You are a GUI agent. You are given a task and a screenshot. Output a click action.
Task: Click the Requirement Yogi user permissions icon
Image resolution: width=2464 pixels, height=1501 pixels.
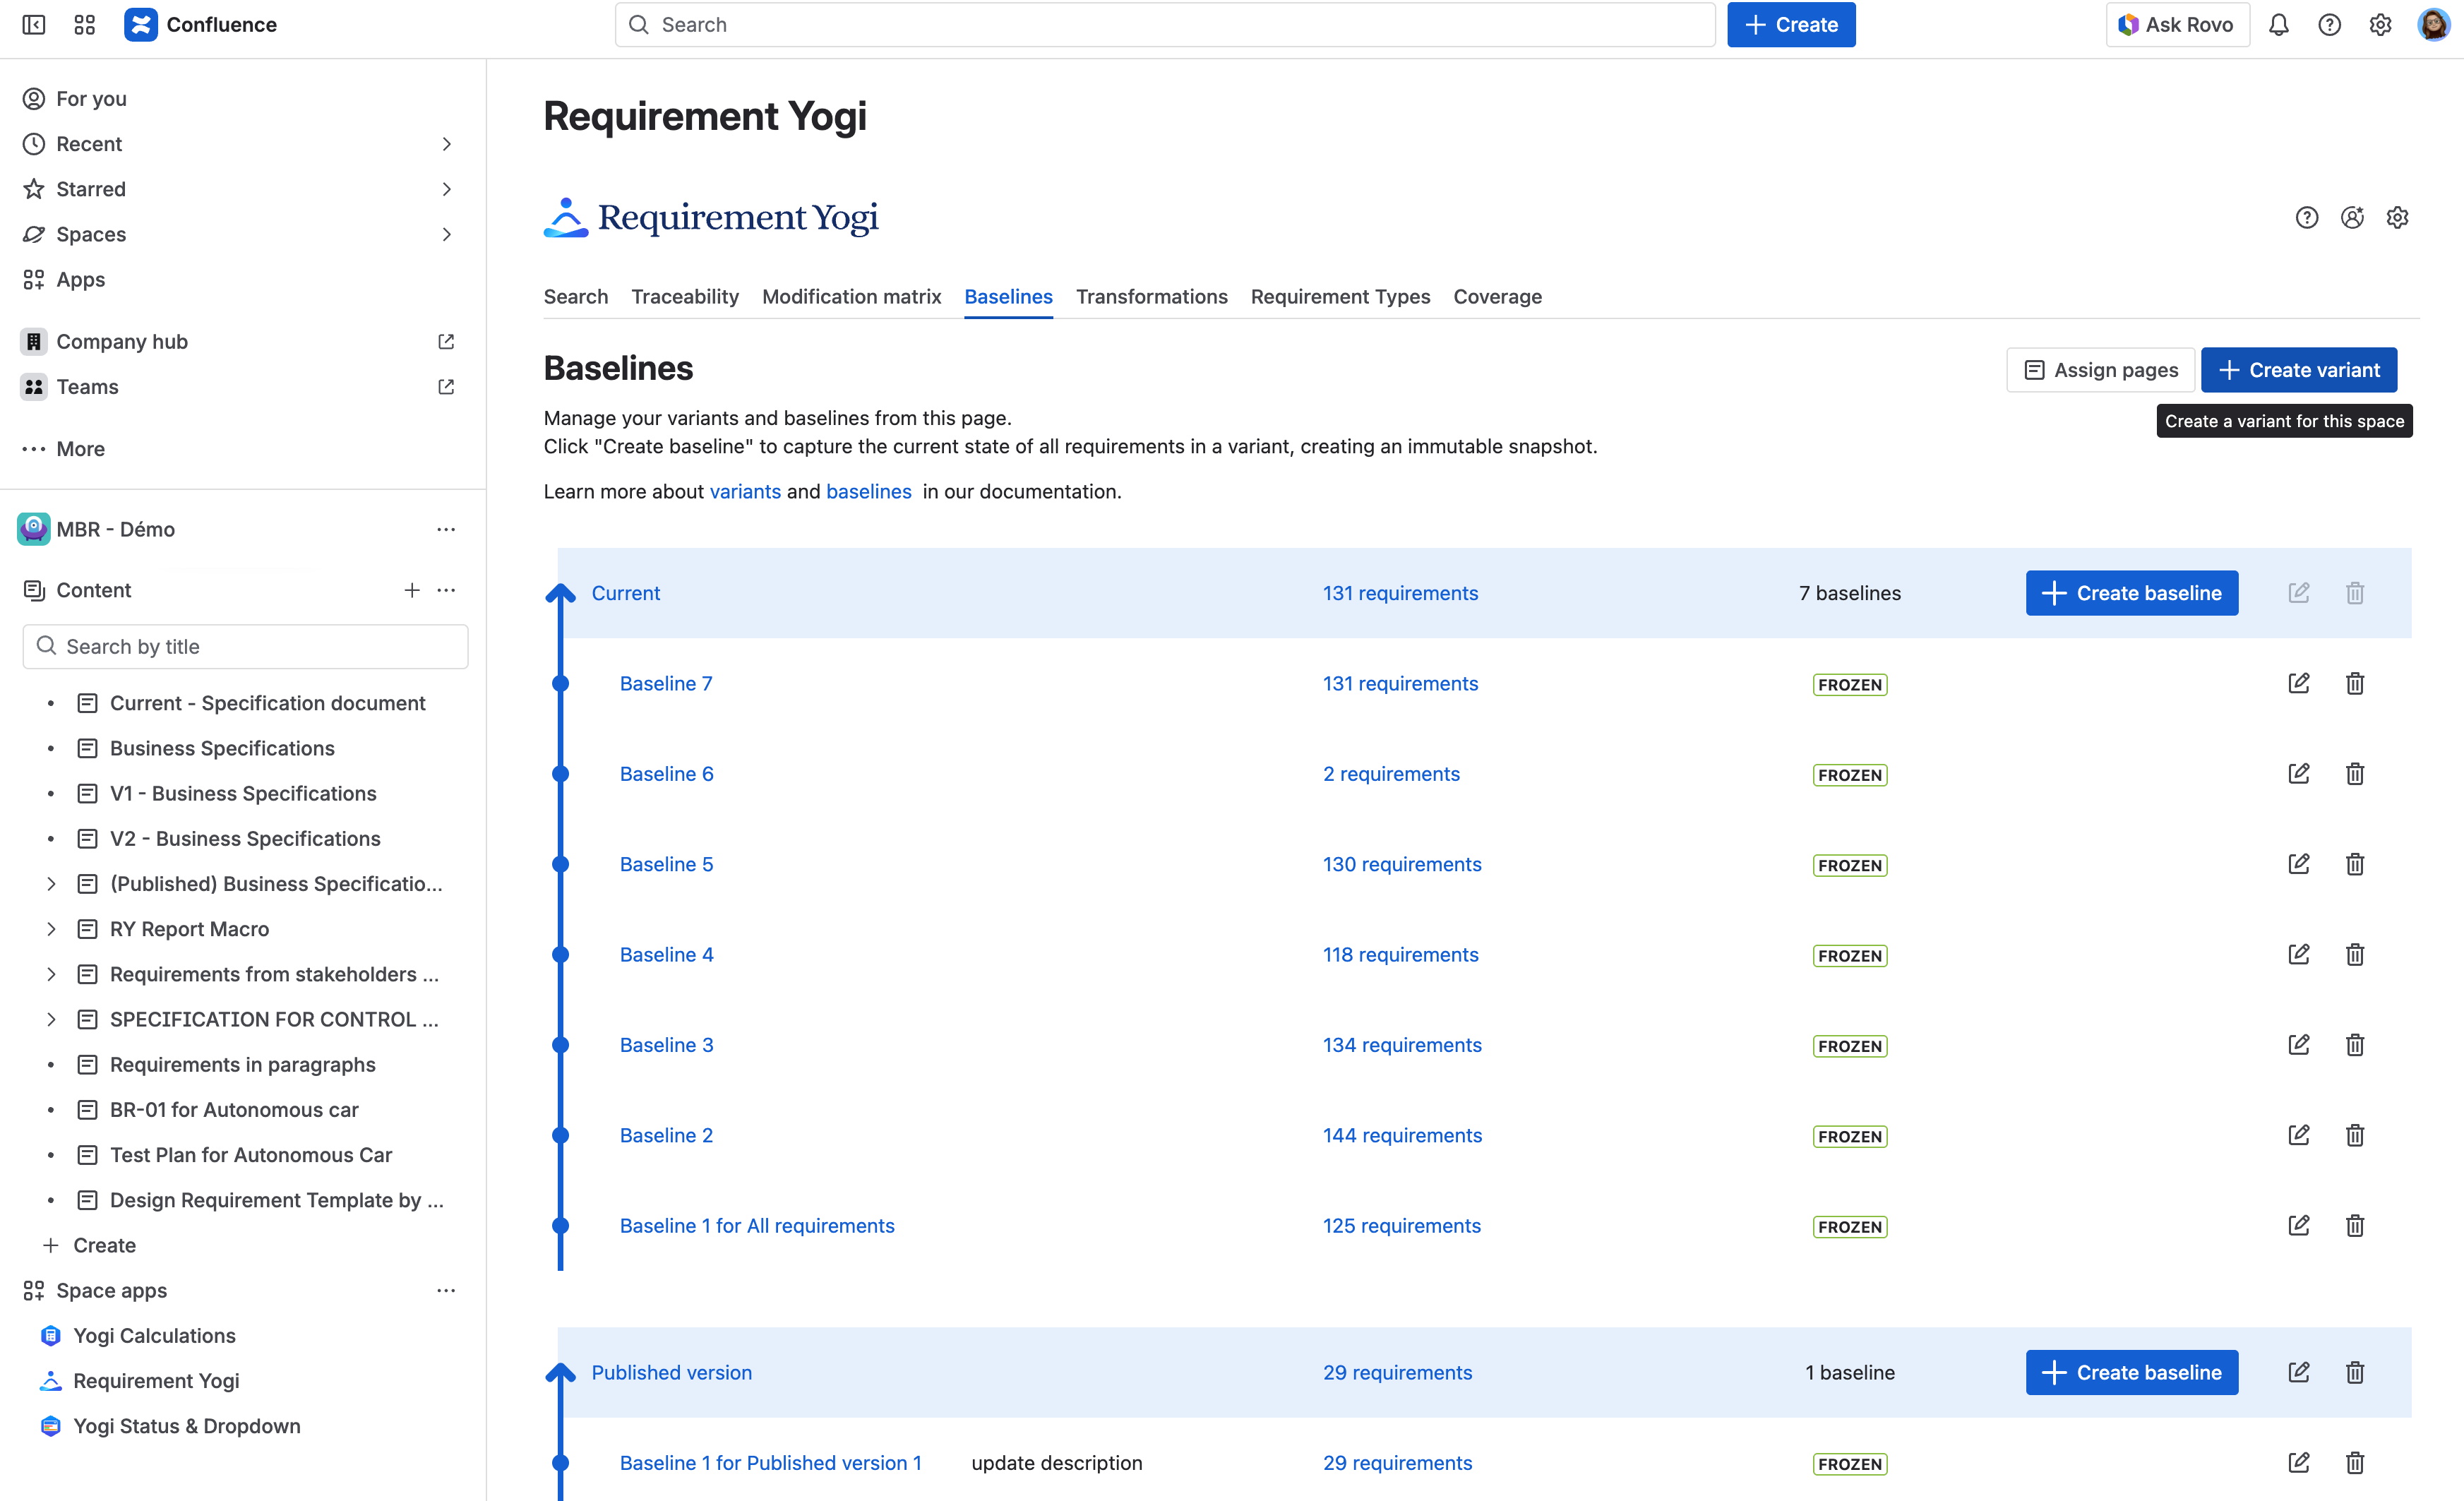pos(2352,218)
